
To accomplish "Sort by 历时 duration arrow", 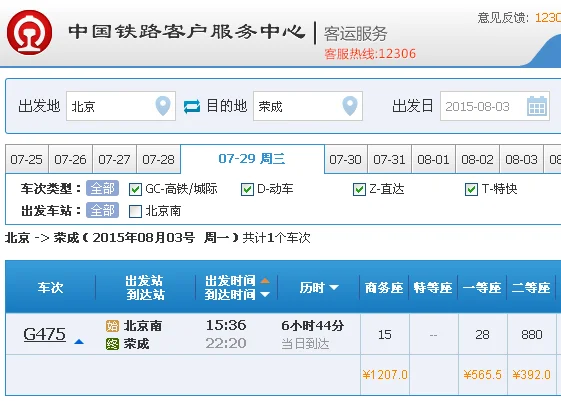I will tap(334, 288).
